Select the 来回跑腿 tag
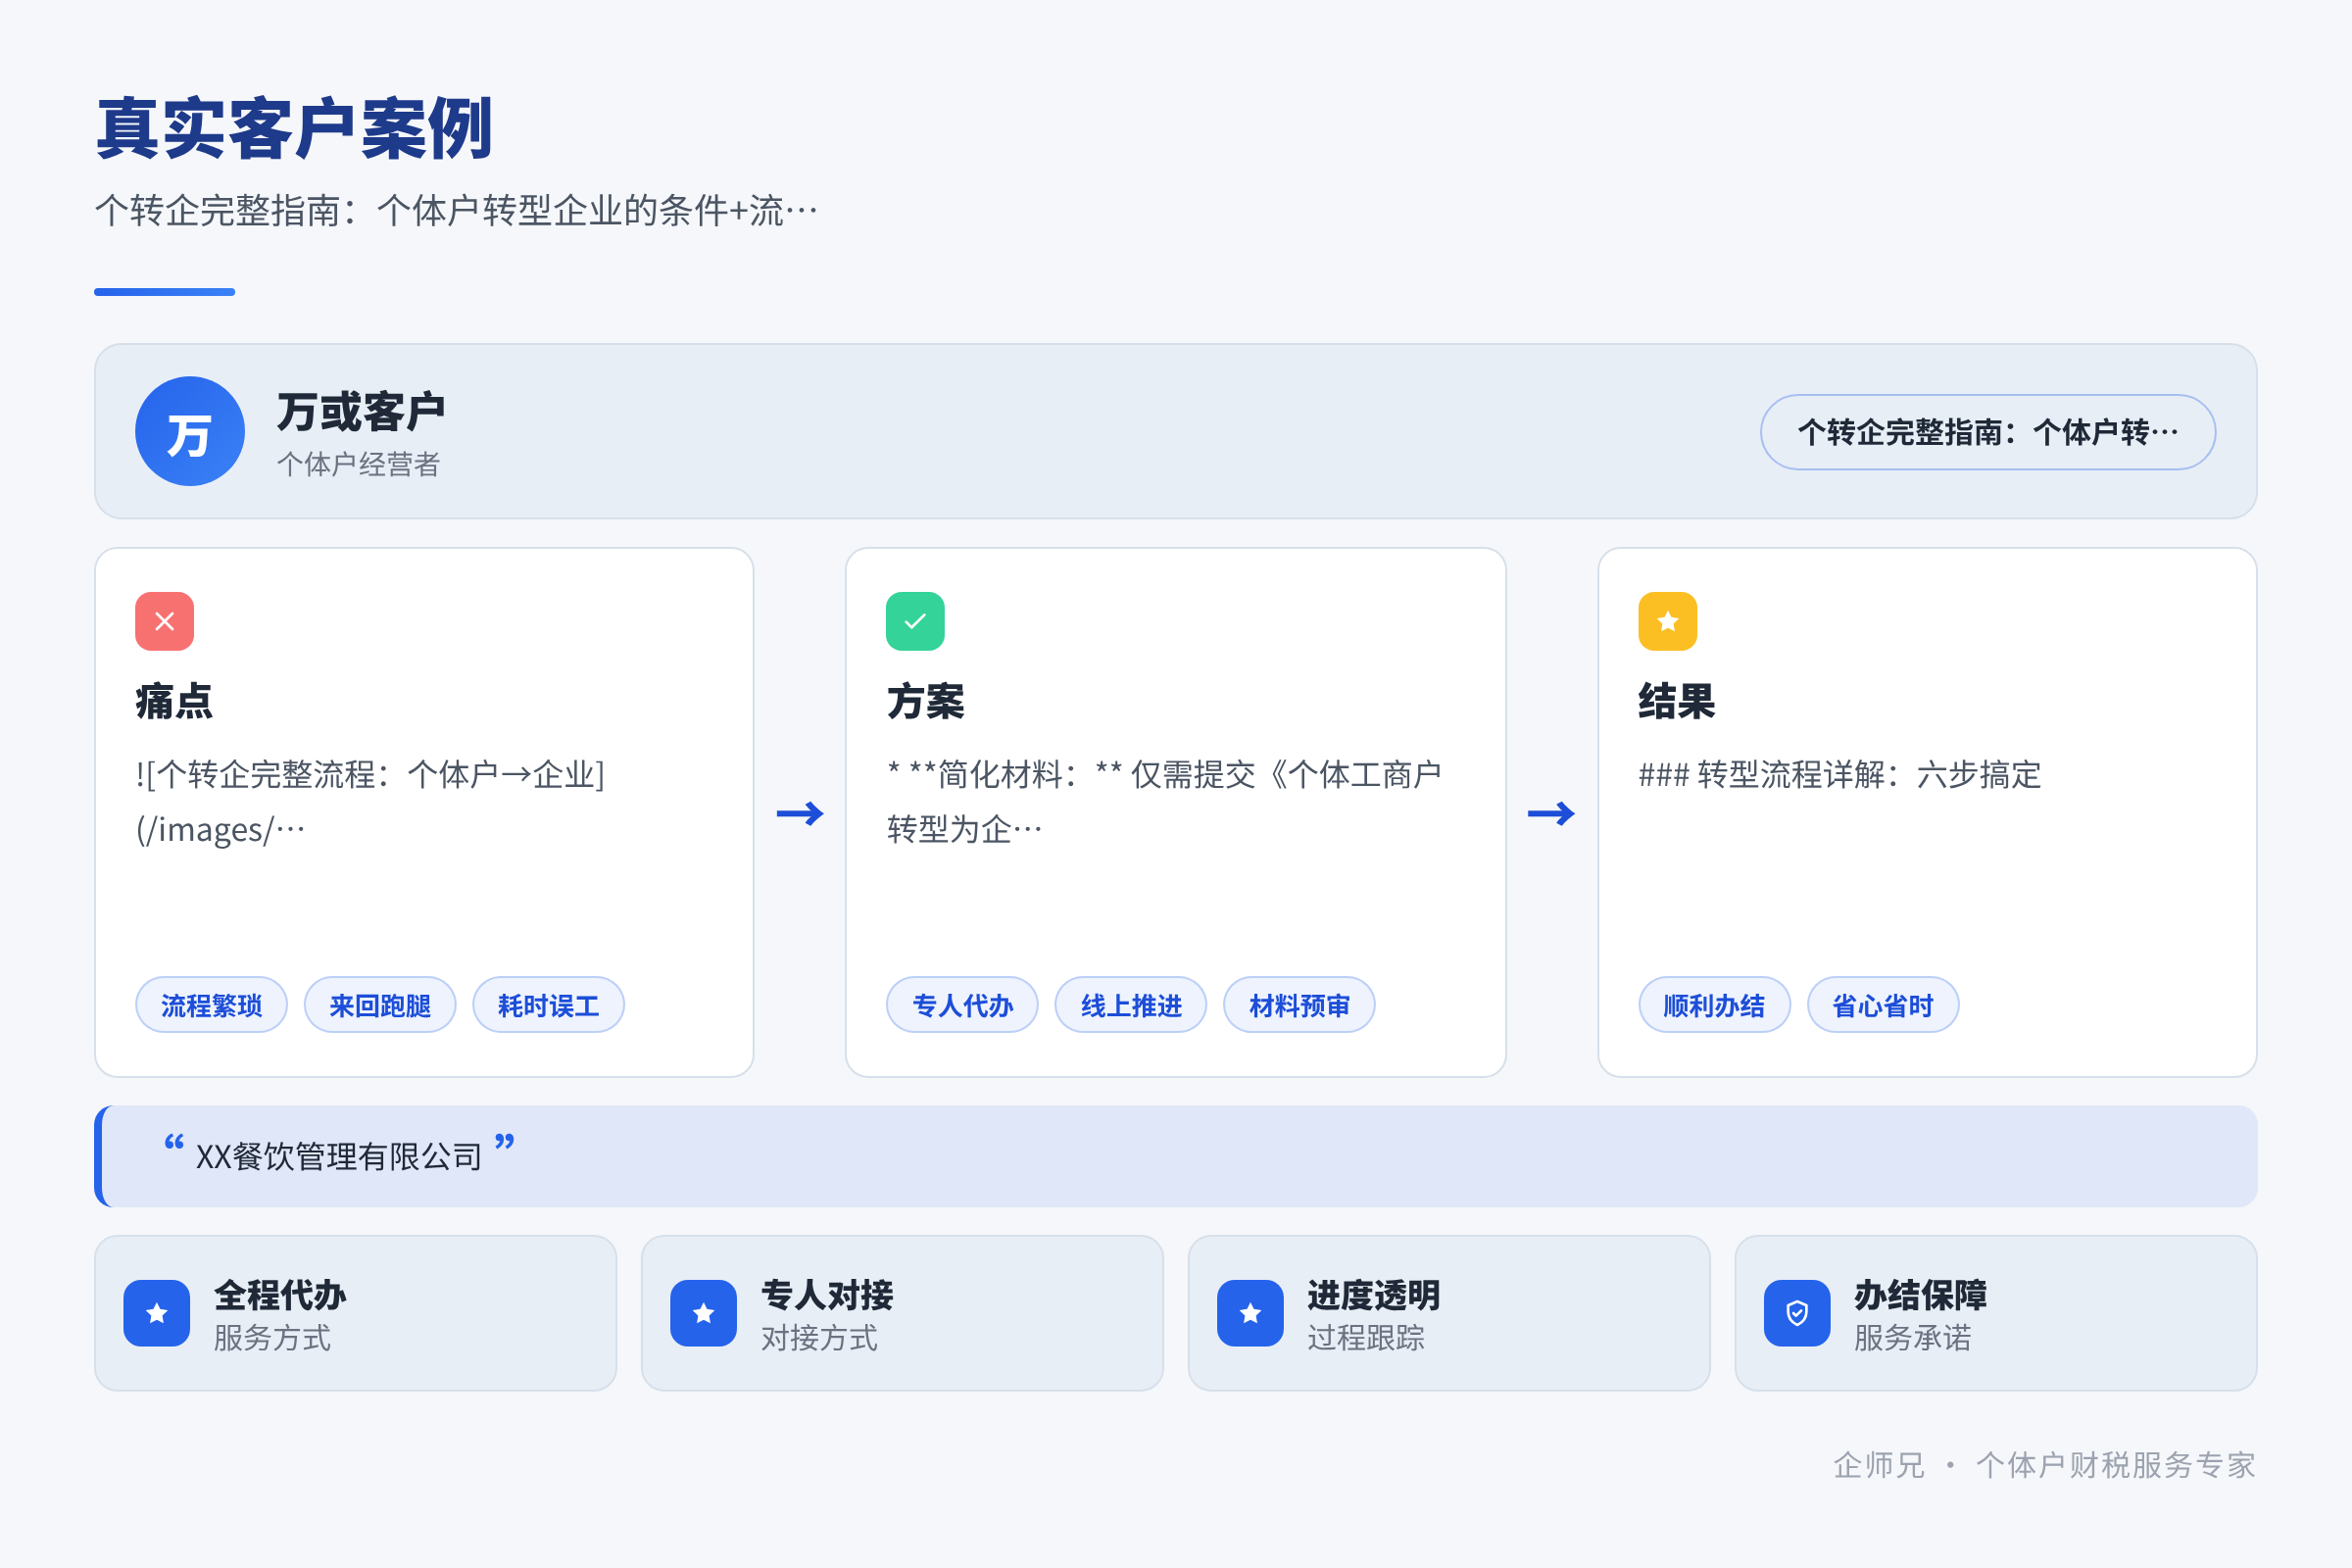Viewport: 2352px width, 1568px height. tap(380, 1005)
